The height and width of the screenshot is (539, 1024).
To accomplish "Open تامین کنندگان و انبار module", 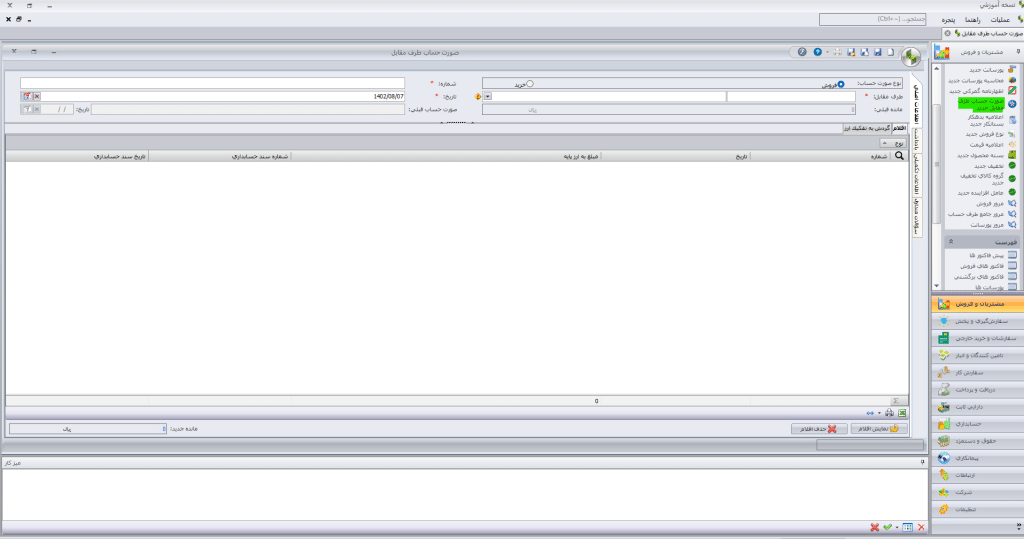I will pyautogui.click(x=978, y=355).
